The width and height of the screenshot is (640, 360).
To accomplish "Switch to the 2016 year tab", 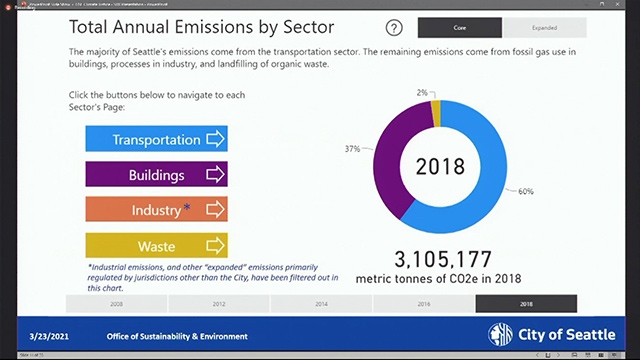I will [x=424, y=304].
